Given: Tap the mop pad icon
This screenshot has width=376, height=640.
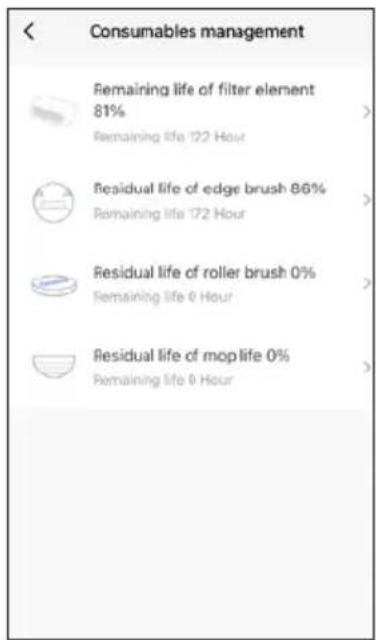Looking at the screenshot, I should [54, 364].
